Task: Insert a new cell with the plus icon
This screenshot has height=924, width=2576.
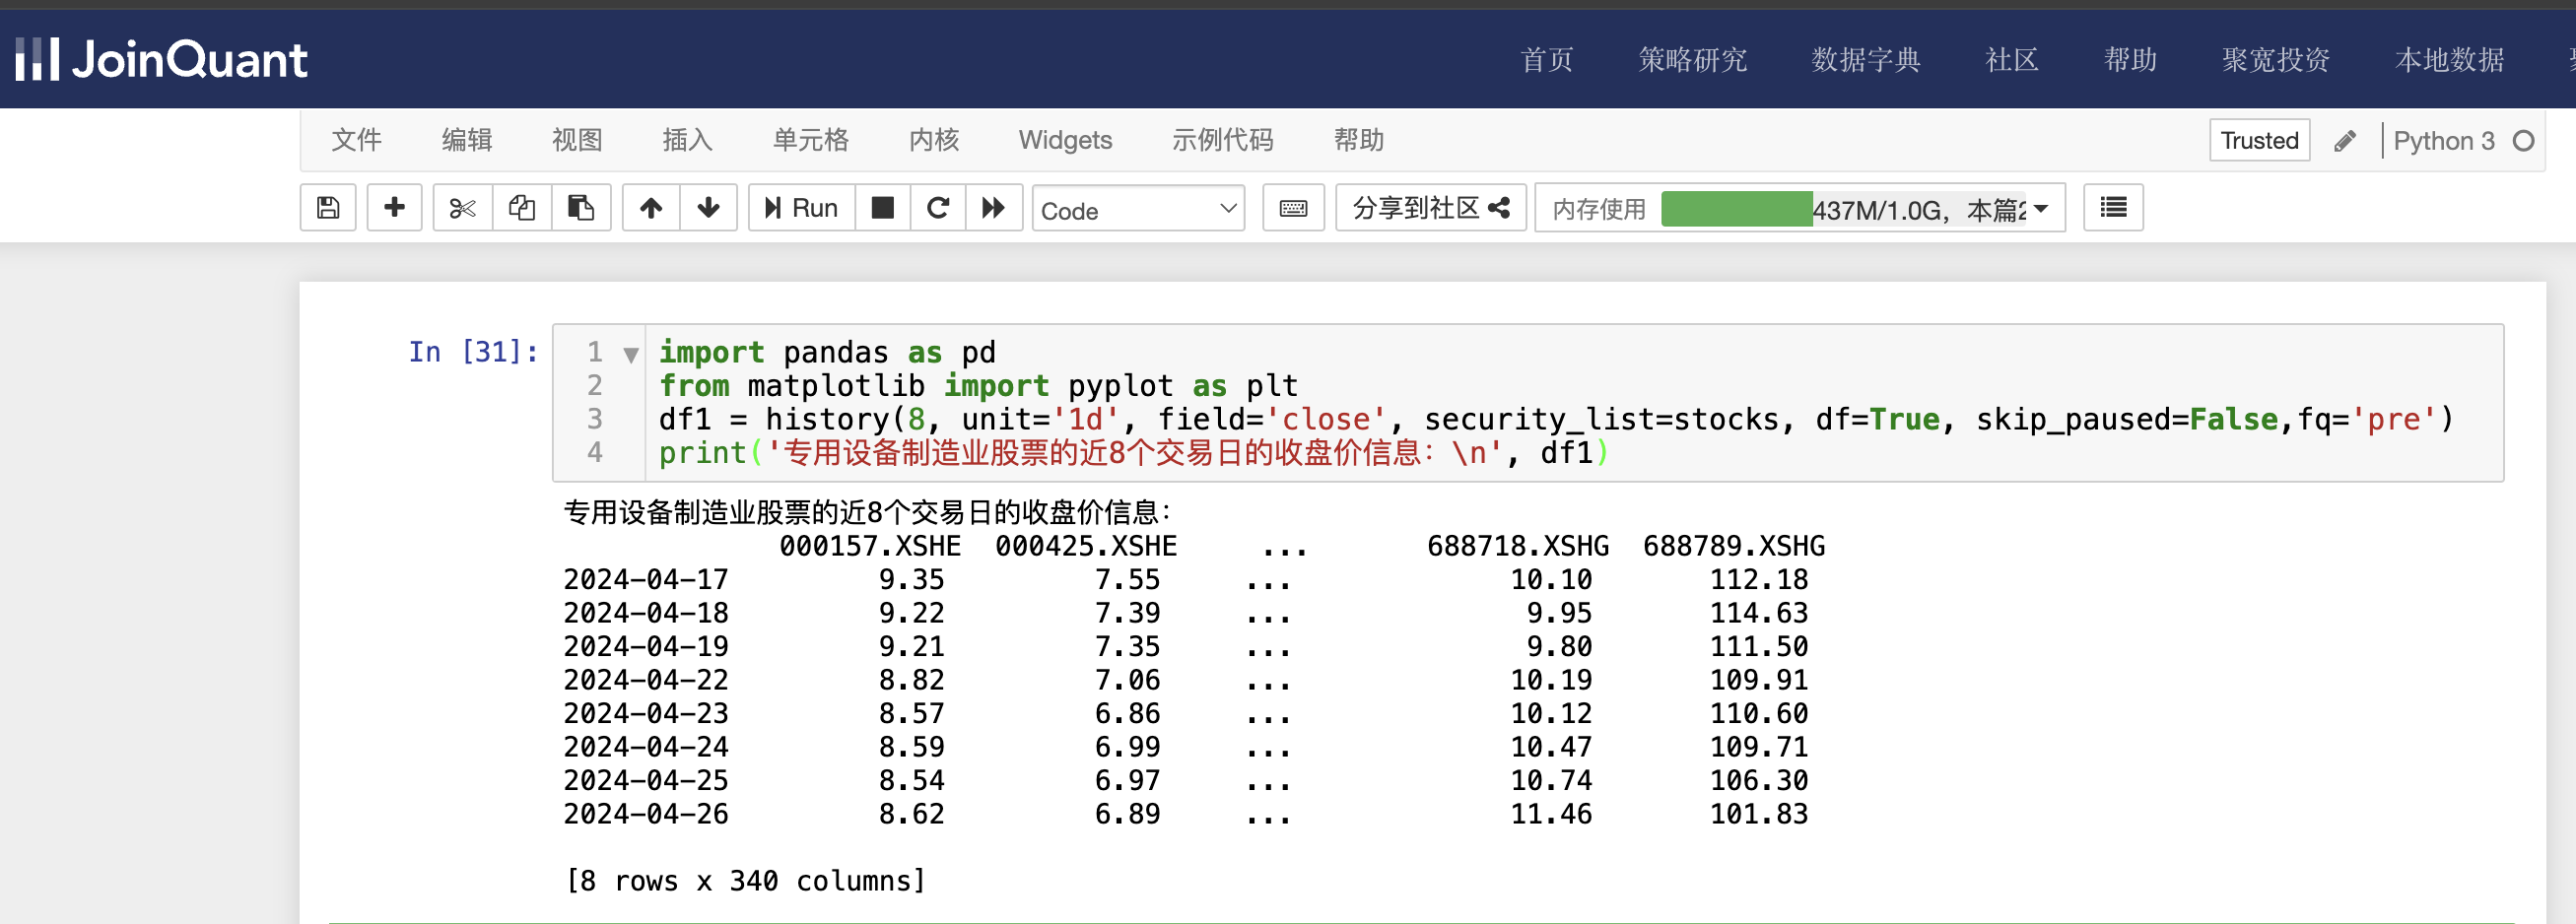Action: 394,208
